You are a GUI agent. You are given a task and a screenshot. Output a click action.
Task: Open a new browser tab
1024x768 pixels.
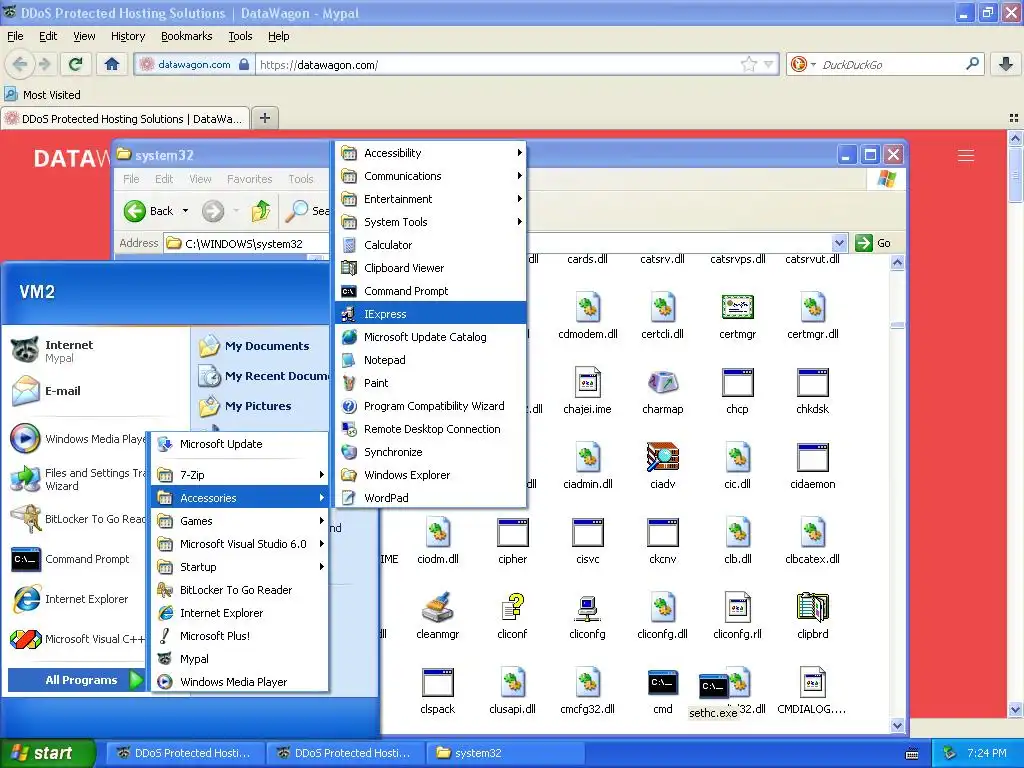coord(264,118)
